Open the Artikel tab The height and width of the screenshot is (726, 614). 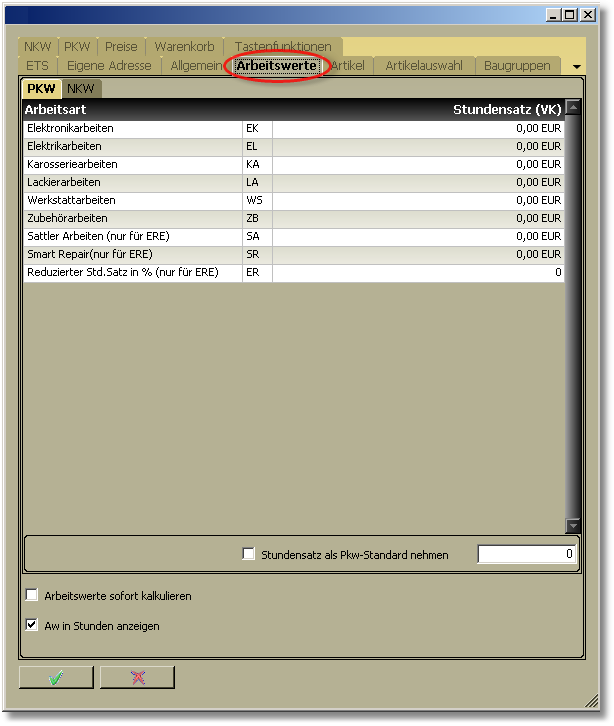click(348, 66)
